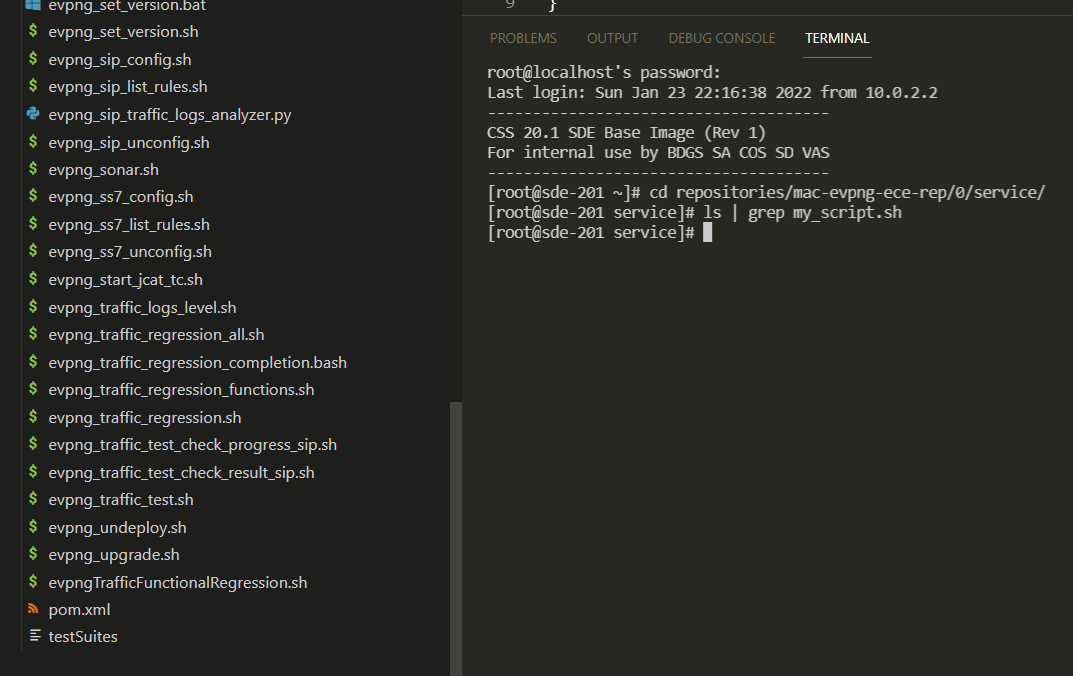The width and height of the screenshot is (1073, 676).
Task: Click the Python icon beside evpng_sip_traffic_logs_analyzer.py
Action: click(33, 114)
